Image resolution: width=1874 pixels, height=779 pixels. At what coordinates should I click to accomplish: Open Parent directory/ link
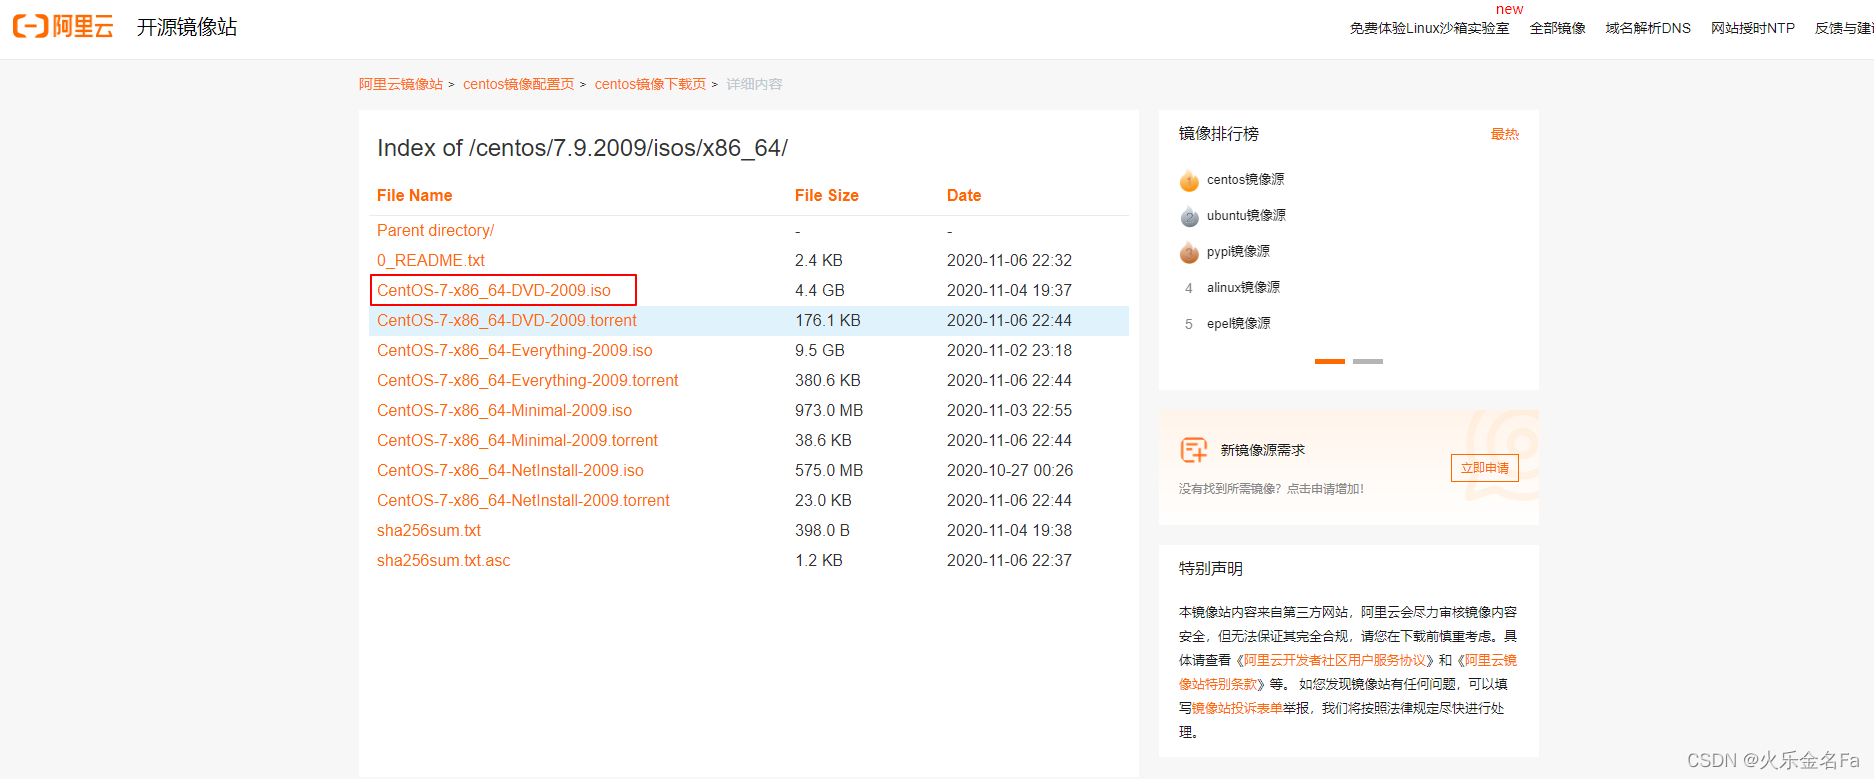click(x=435, y=230)
